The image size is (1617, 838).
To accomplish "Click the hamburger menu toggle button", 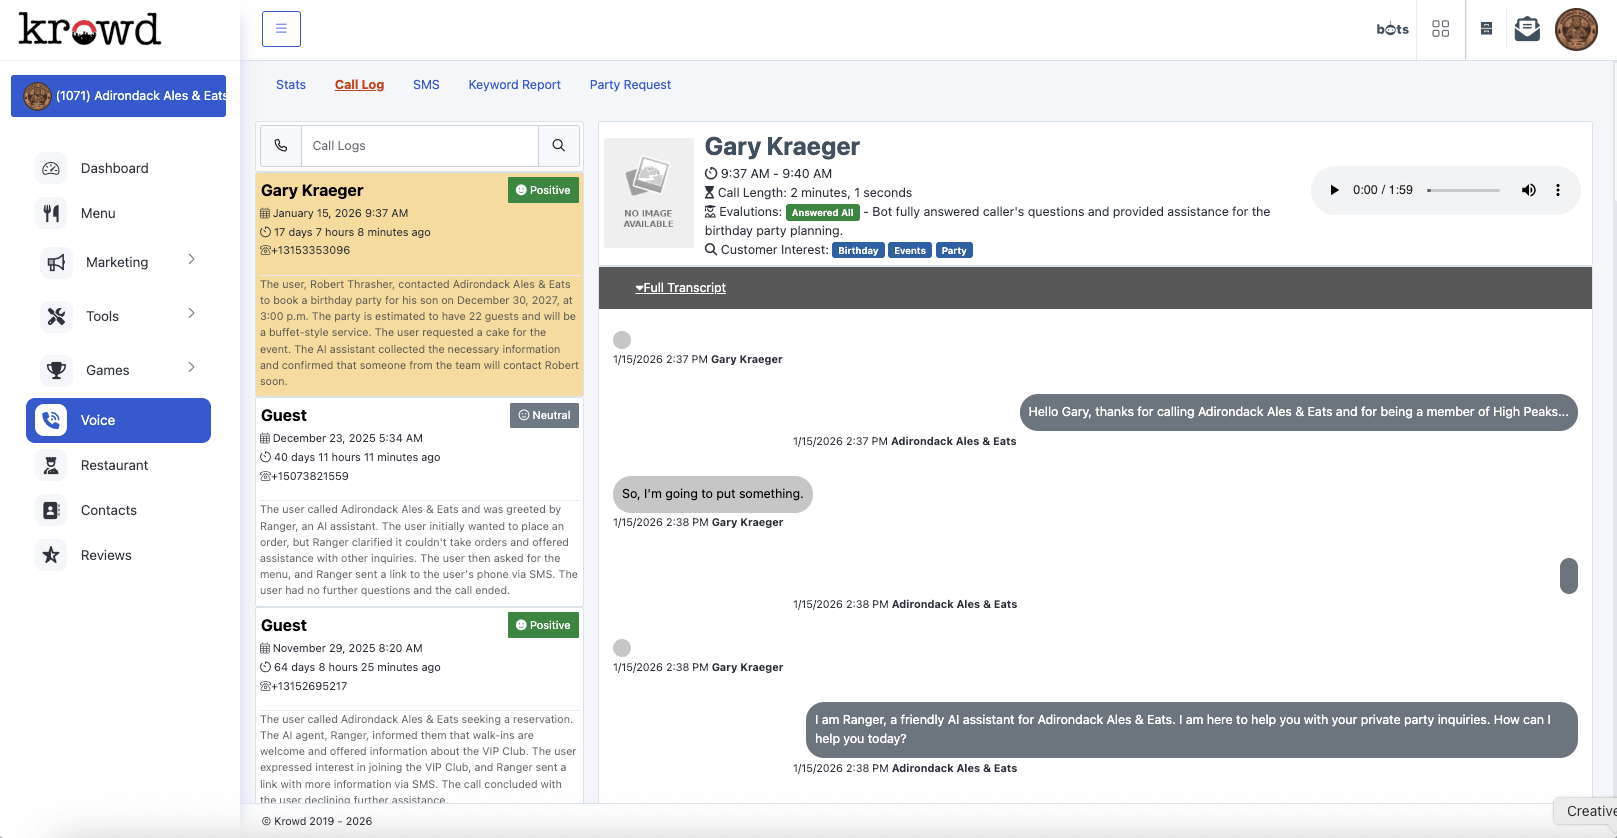I will (281, 29).
